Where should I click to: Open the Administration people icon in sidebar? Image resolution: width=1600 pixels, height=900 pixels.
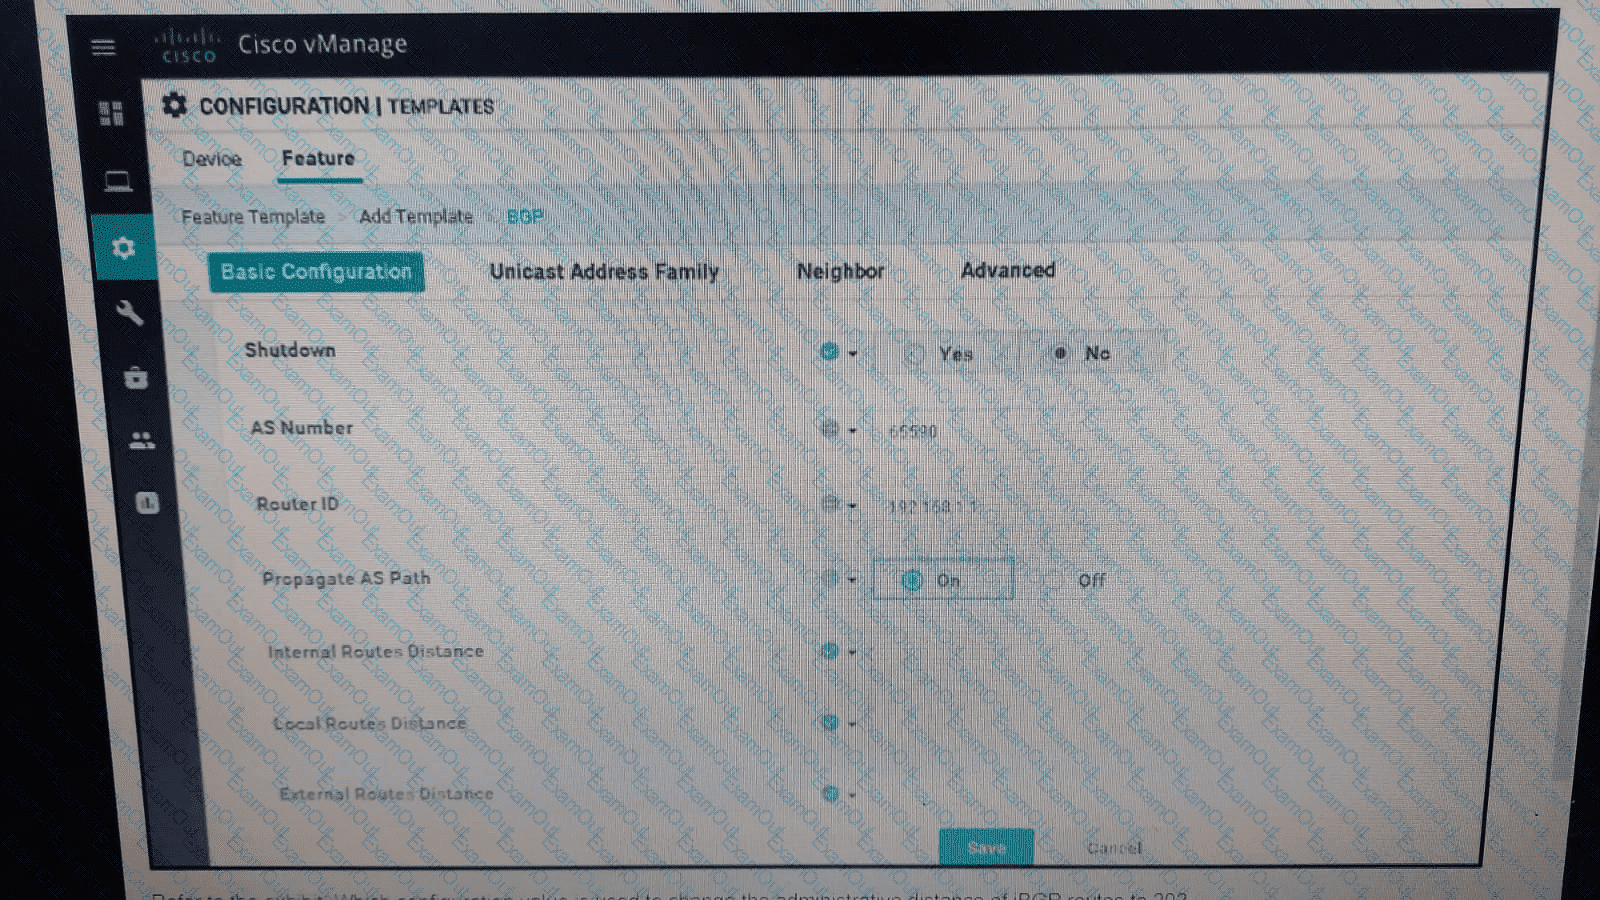coord(142,440)
